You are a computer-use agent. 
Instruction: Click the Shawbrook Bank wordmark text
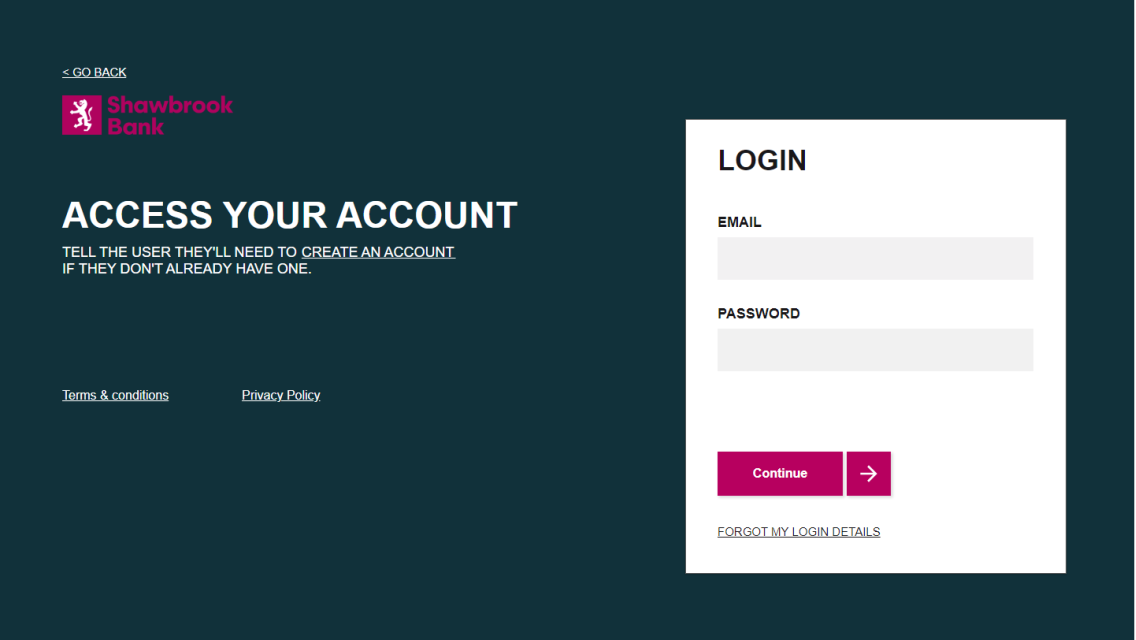pos(169,115)
